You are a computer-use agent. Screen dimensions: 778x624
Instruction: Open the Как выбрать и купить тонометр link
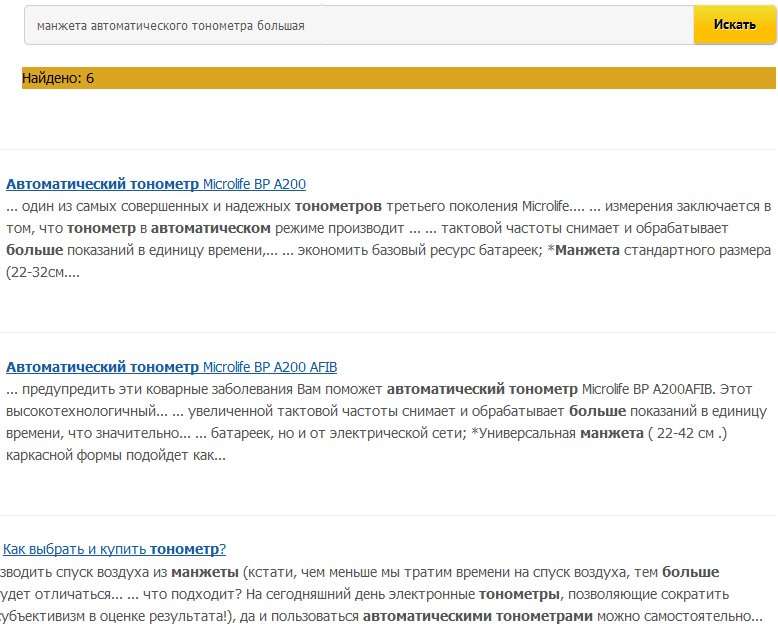115,549
